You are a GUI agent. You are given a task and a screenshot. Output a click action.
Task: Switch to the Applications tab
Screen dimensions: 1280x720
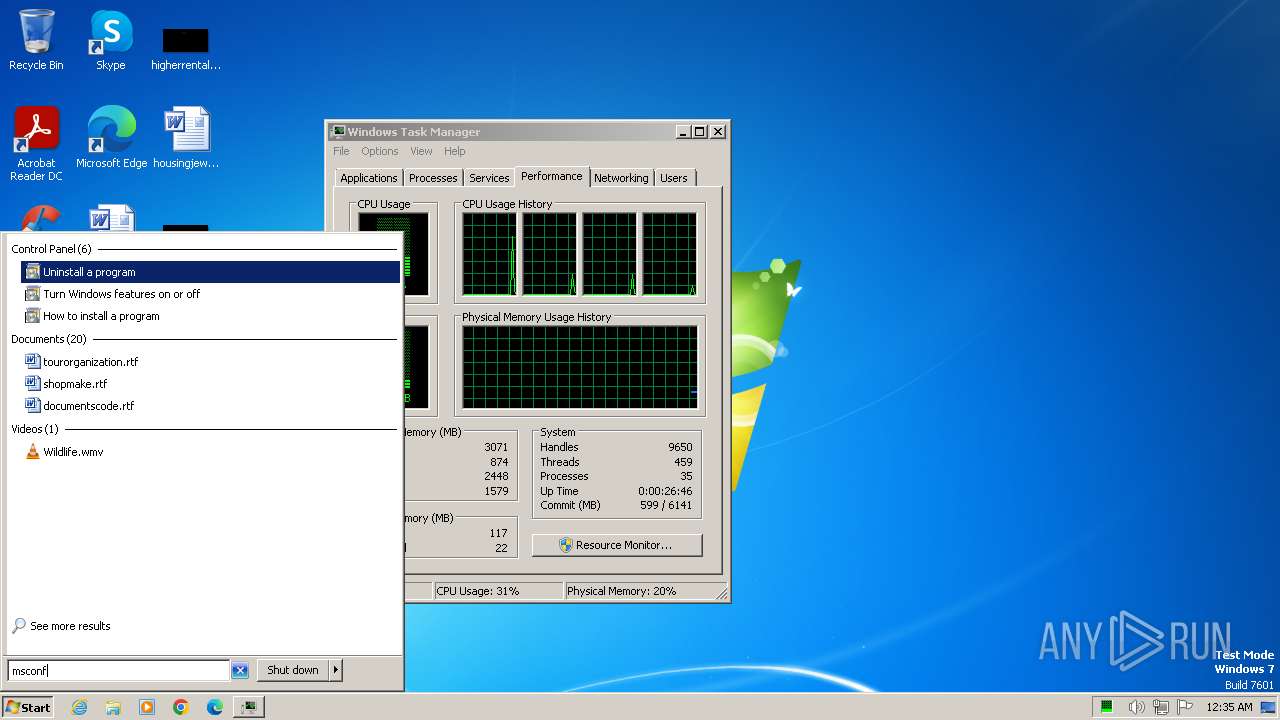[369, 178]
